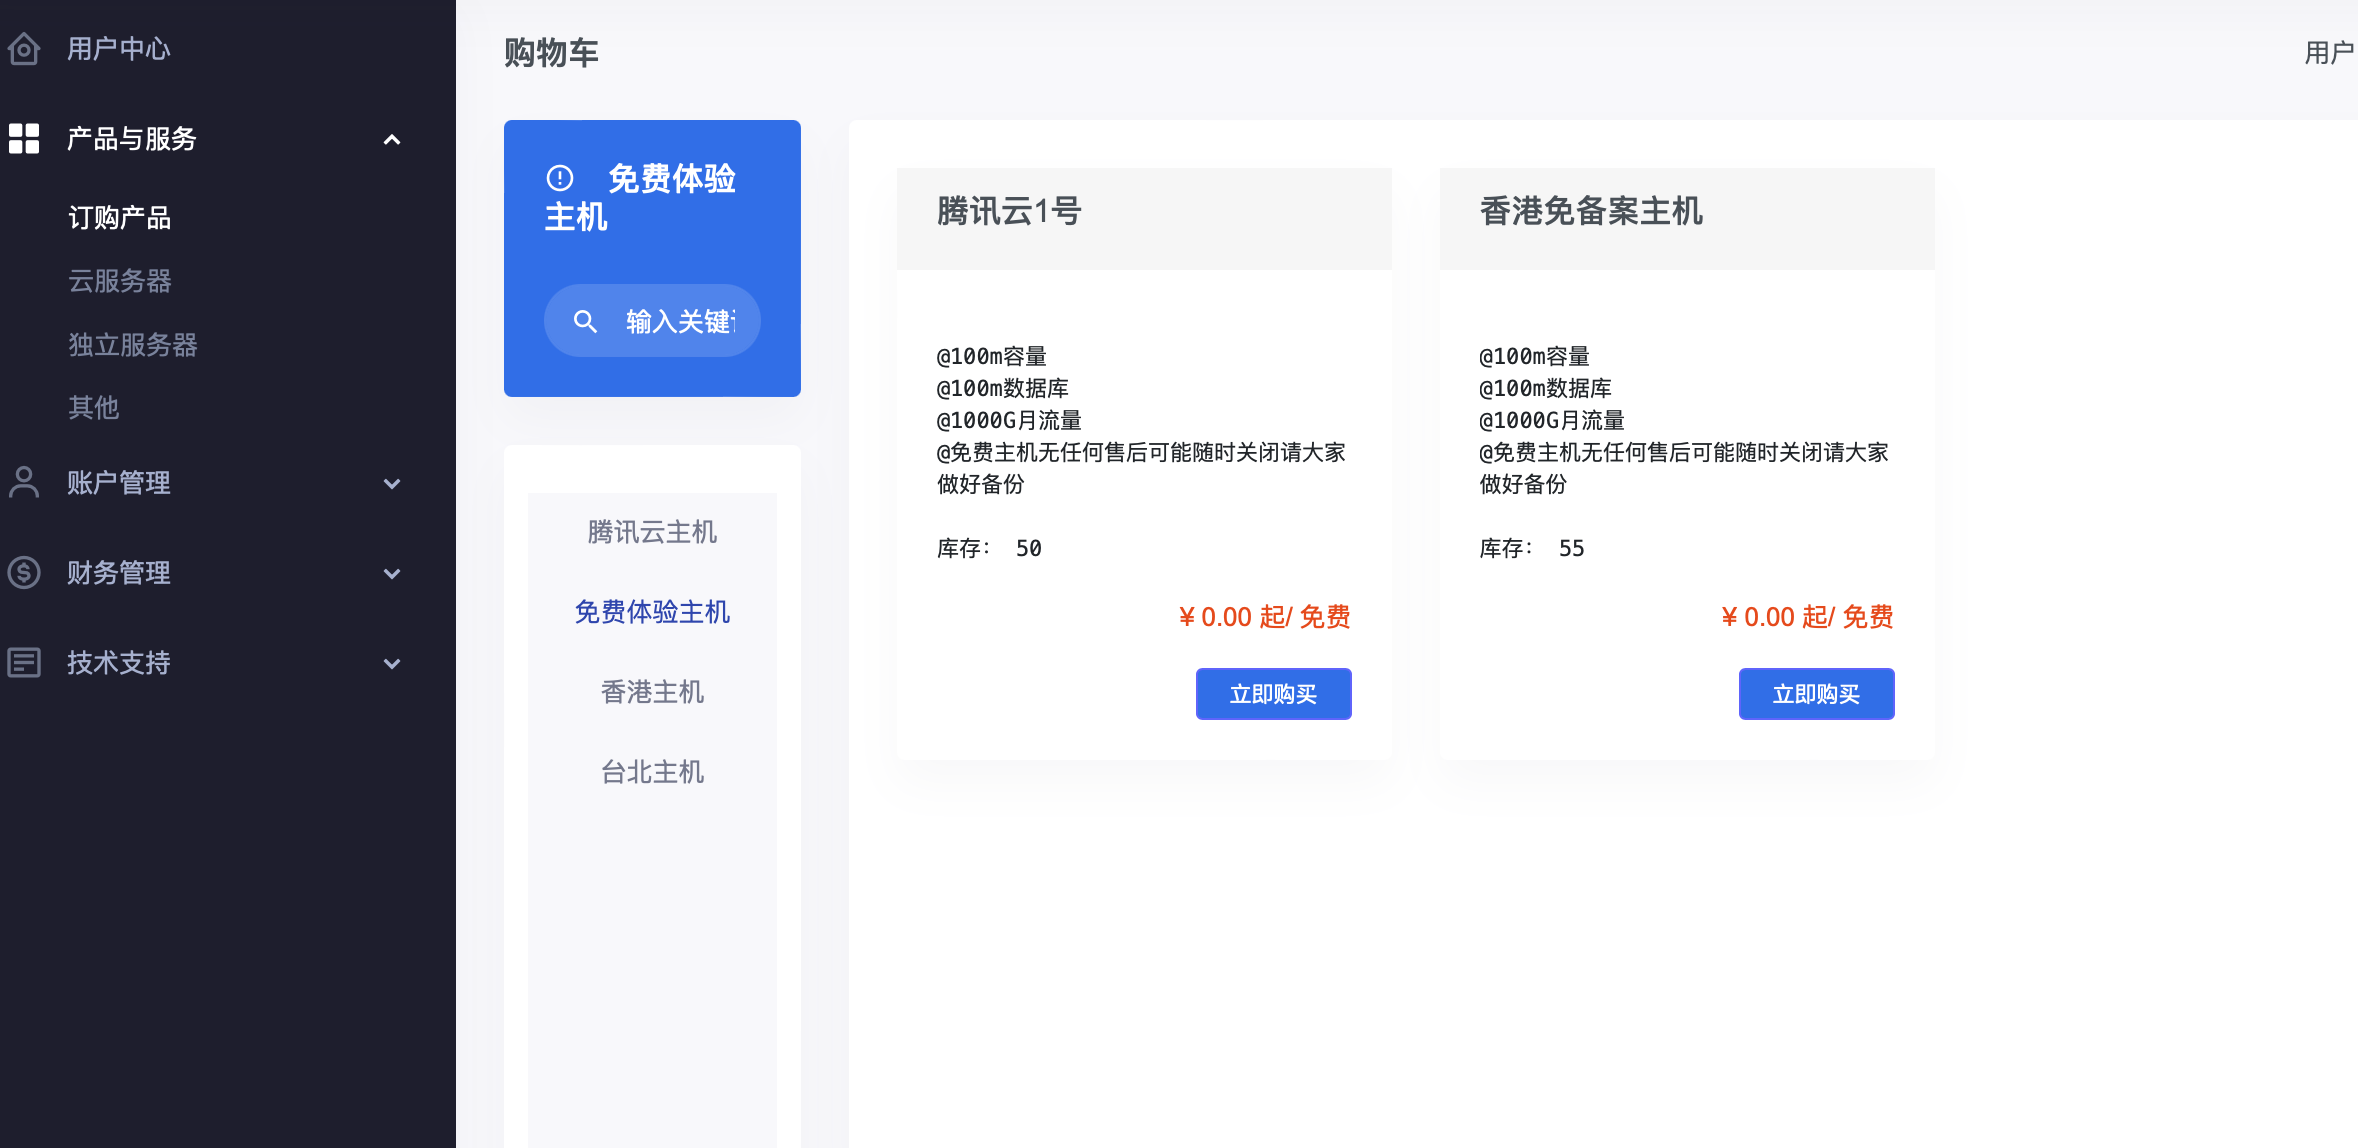The height and width of the screenshot is (1148, 2358).
Task: Open the 订购产品 submenu item
Action: tap(119, 218)
